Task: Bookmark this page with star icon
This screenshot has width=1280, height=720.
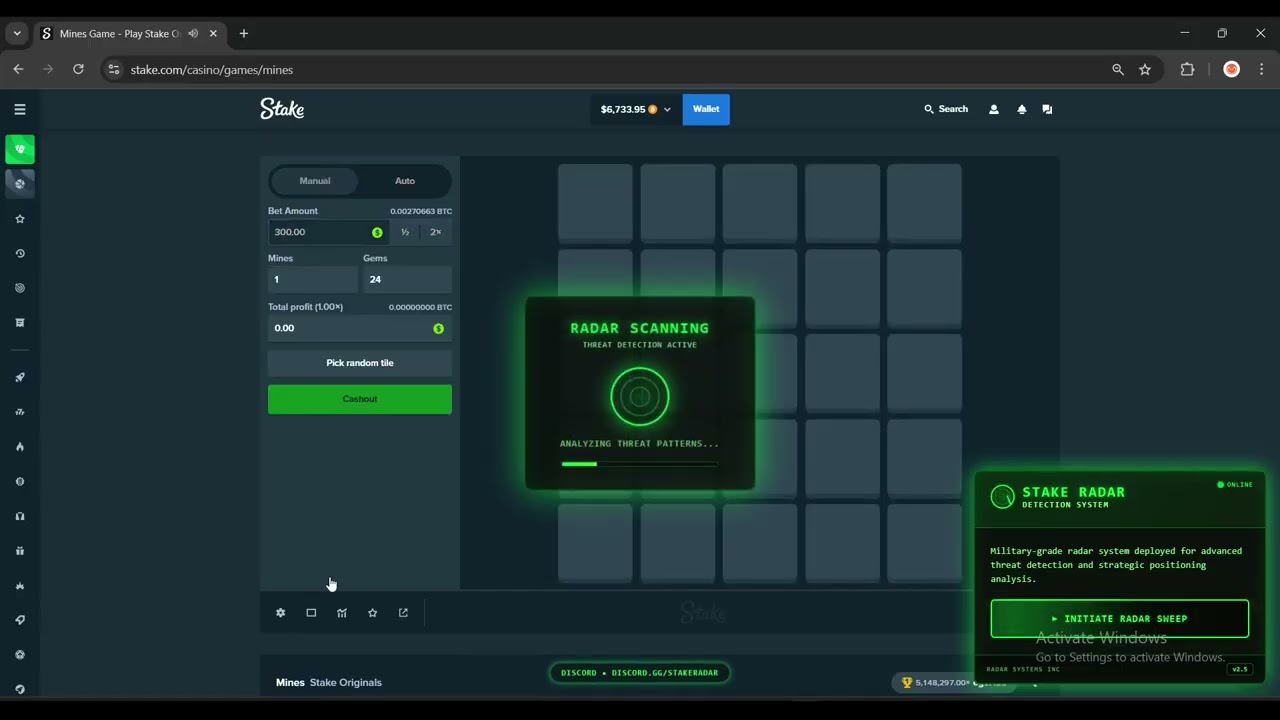Action: [x=1145, y=69]
